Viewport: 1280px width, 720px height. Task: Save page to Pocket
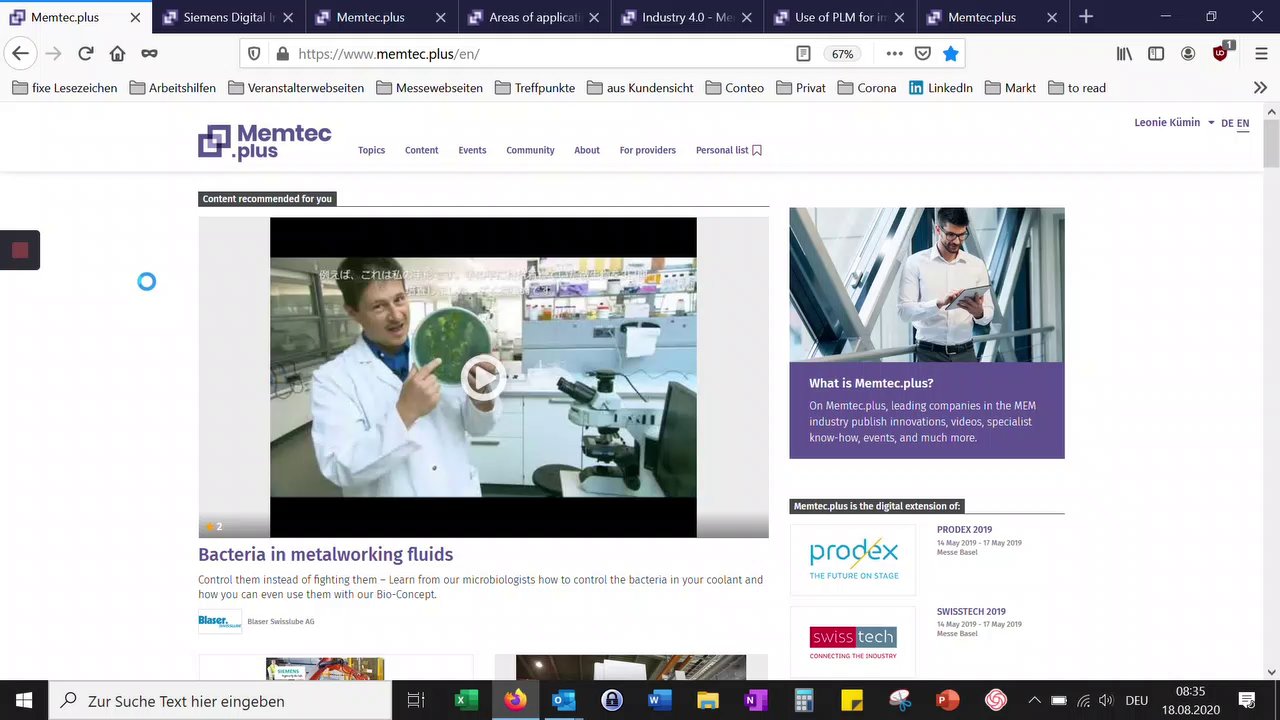pyautogui.click(x=923, y=54)
